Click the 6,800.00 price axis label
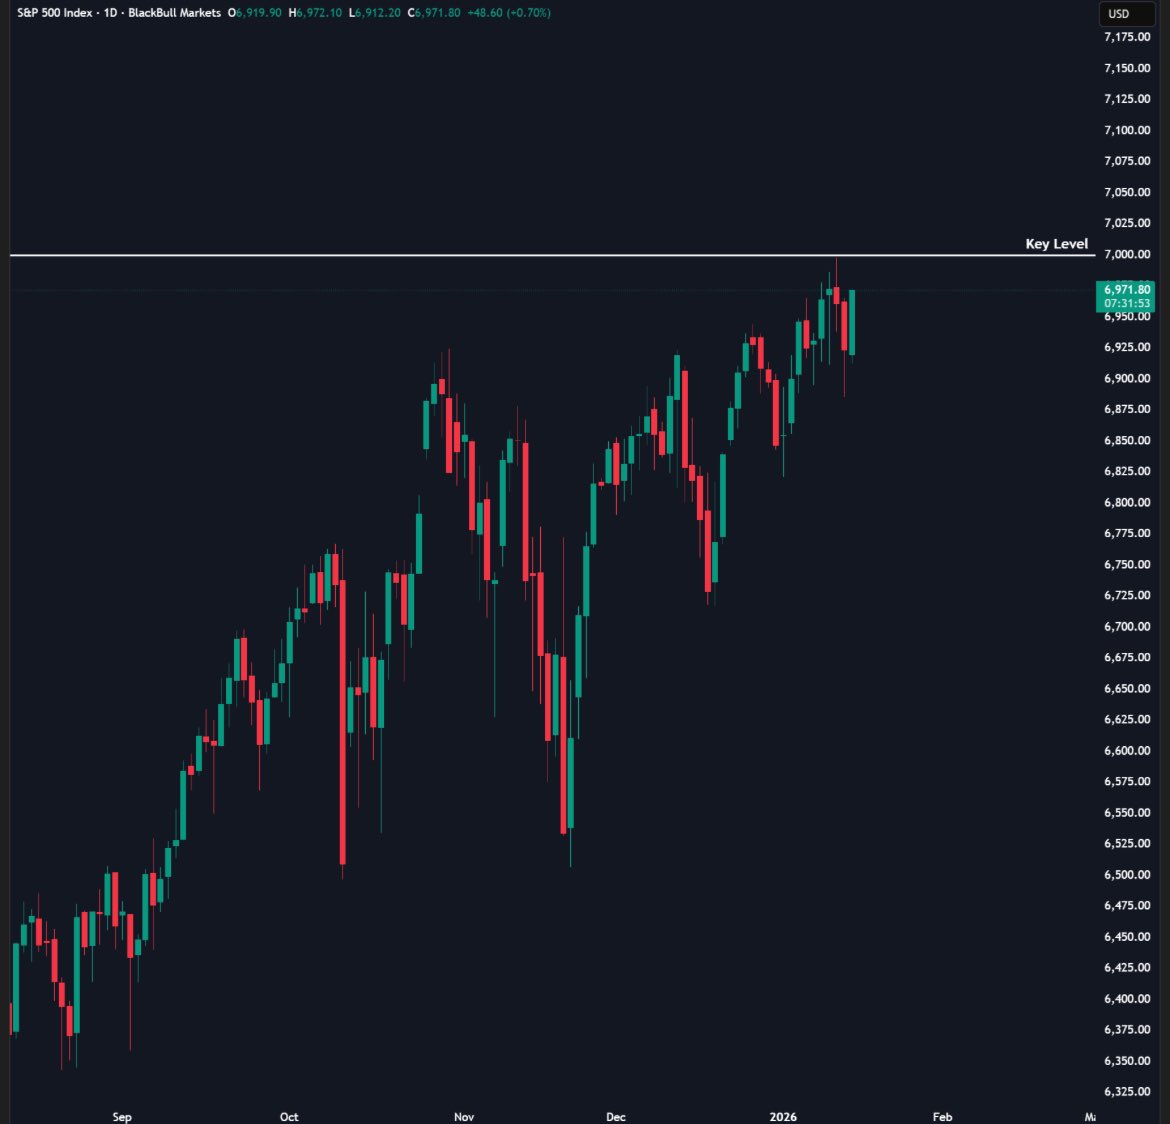This screenshot has width=1170, height=1124. click(1127, 502)
